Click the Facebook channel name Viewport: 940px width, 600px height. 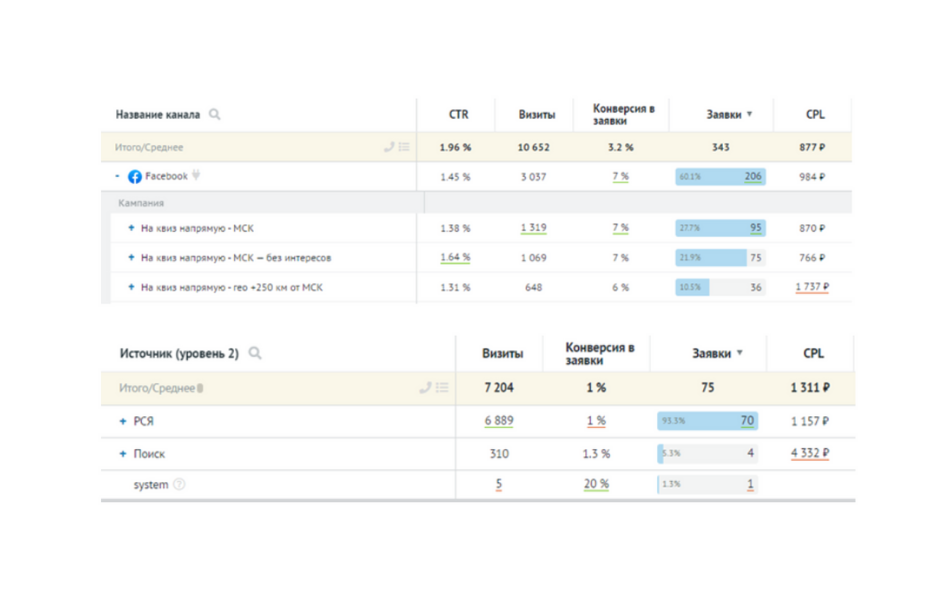tap(166, 176)
